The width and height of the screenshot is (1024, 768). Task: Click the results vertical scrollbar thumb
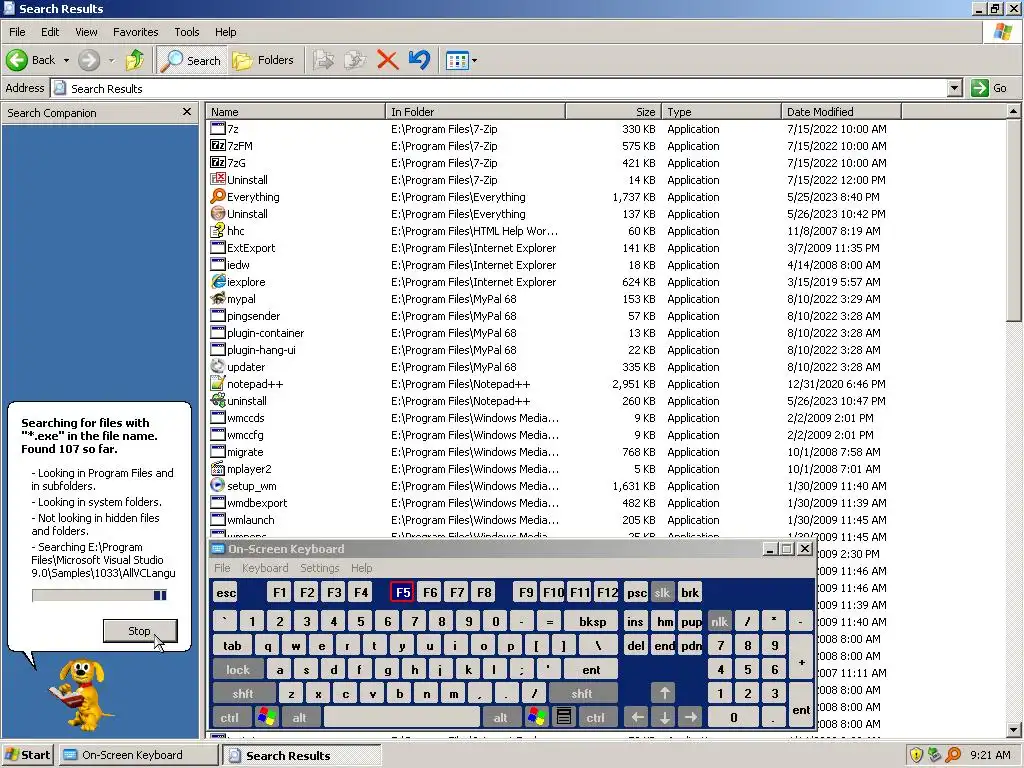[x=1014, y=219]
